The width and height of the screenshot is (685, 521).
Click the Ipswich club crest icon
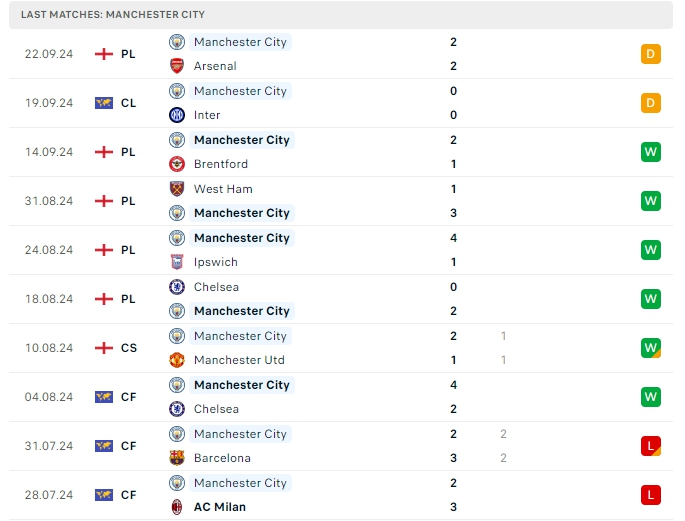[x=177, y=262]
